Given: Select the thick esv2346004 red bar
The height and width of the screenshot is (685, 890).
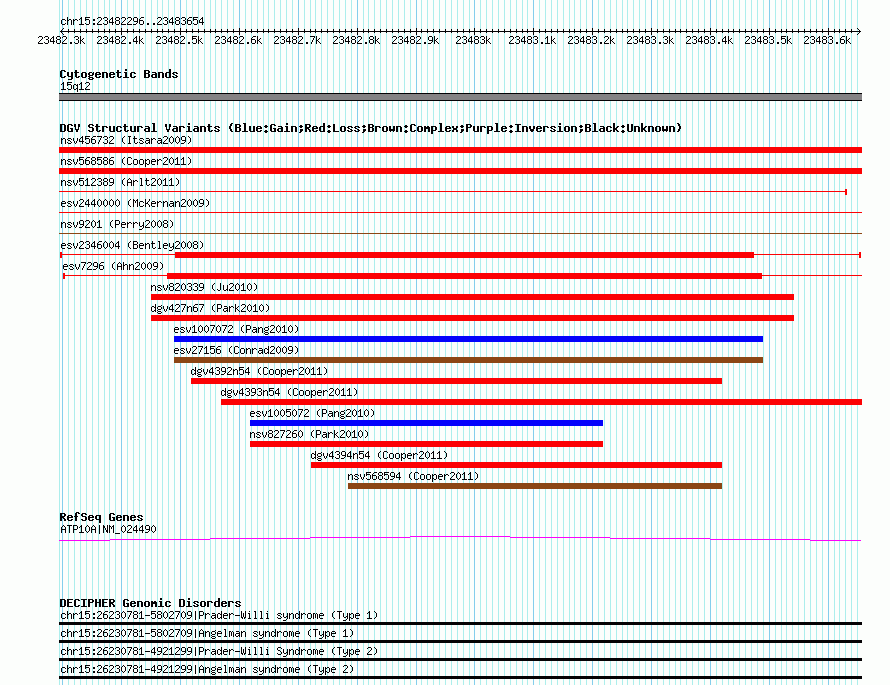Looking at the screenshot, I should click(464, 255).
